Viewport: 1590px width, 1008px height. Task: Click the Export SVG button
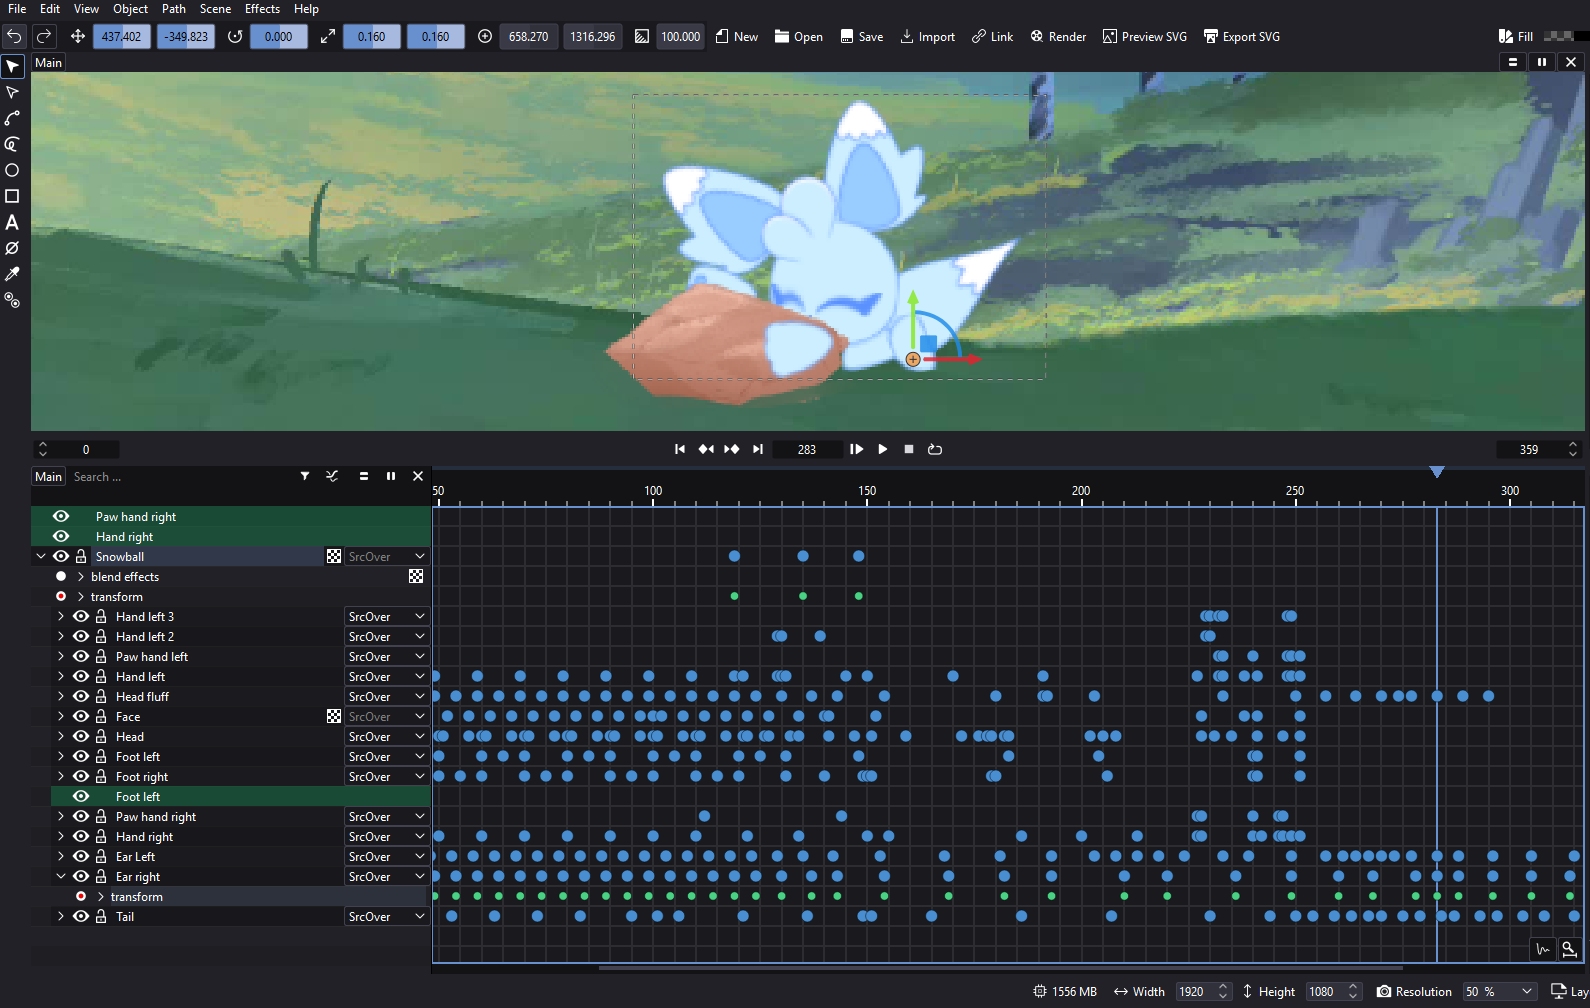click(x=1241, y=37)
